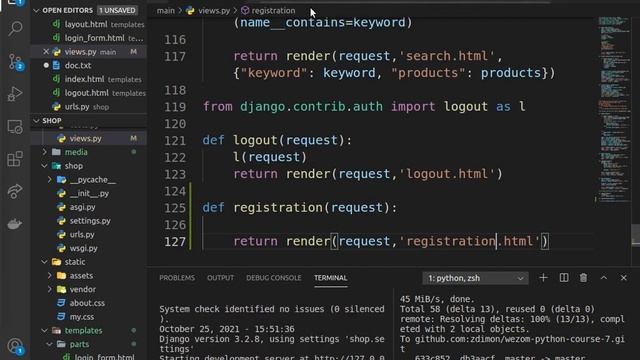Screen dimensions: 640x360
Task: Open __init__.py in shop folder
Action: (x=89, y=193)
